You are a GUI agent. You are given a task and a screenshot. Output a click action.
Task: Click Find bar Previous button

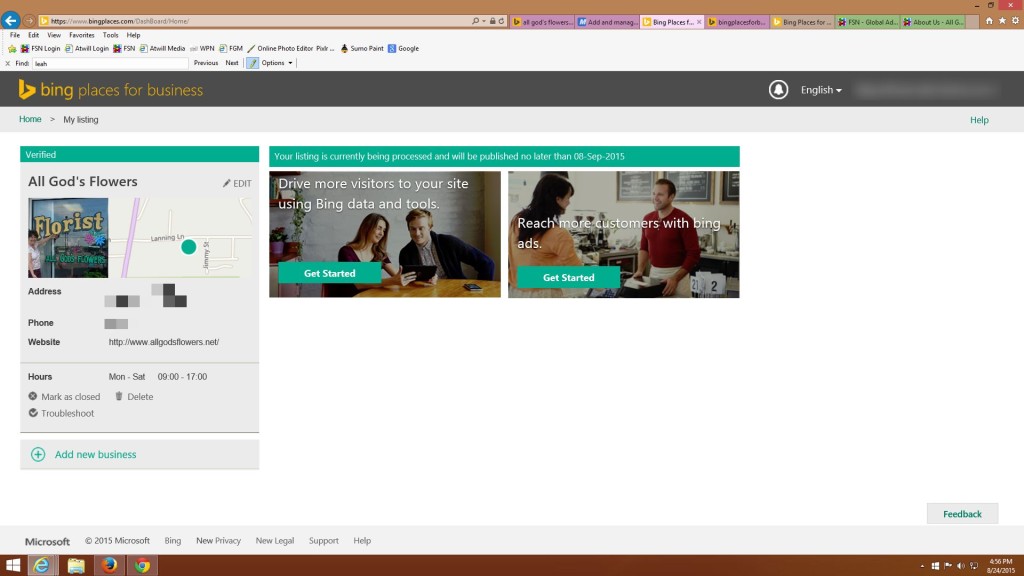click(x=206, y=63)
